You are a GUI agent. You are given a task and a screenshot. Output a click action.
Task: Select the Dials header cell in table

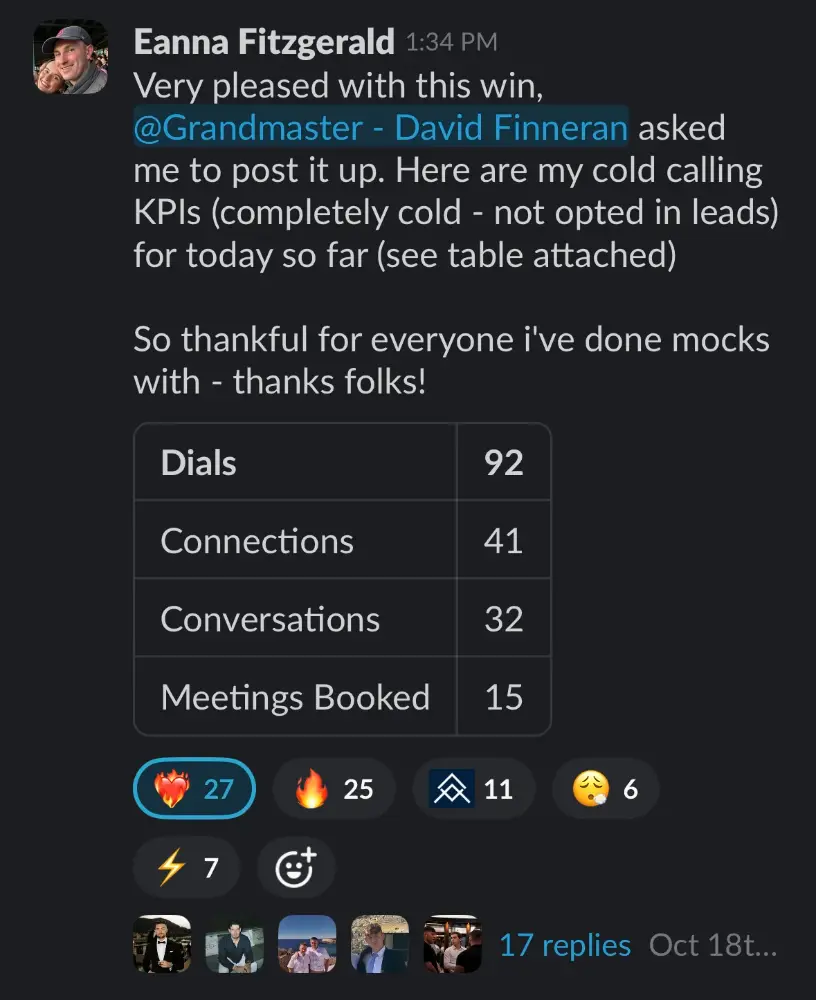(295, 463)
